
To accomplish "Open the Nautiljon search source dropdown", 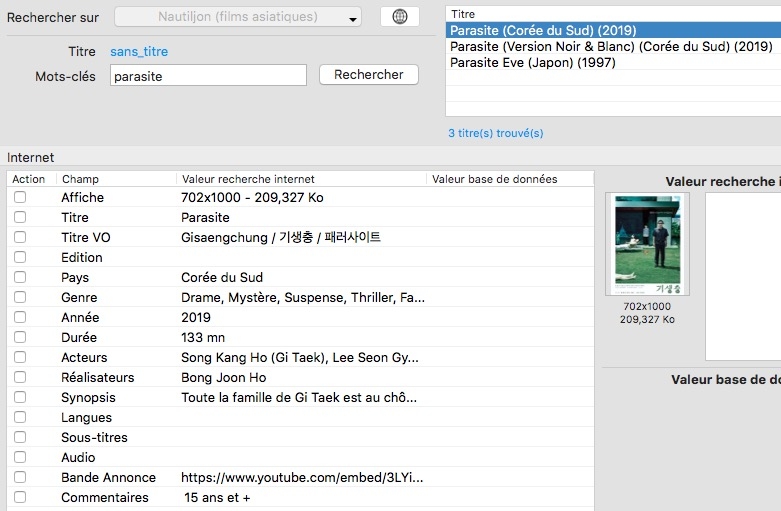I will click(x=238, y=17).
